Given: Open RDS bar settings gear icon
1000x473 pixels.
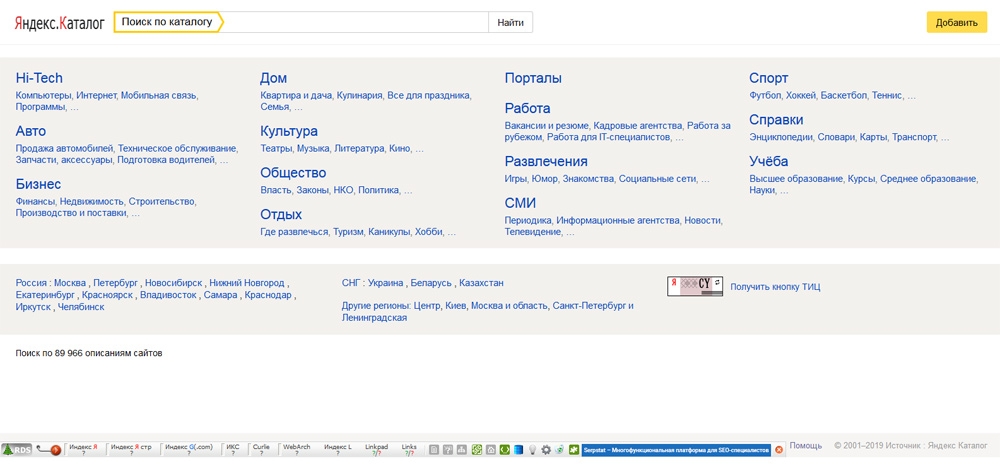Looking at the screenshot, I should pyautogui.click(x=546, y=449).
